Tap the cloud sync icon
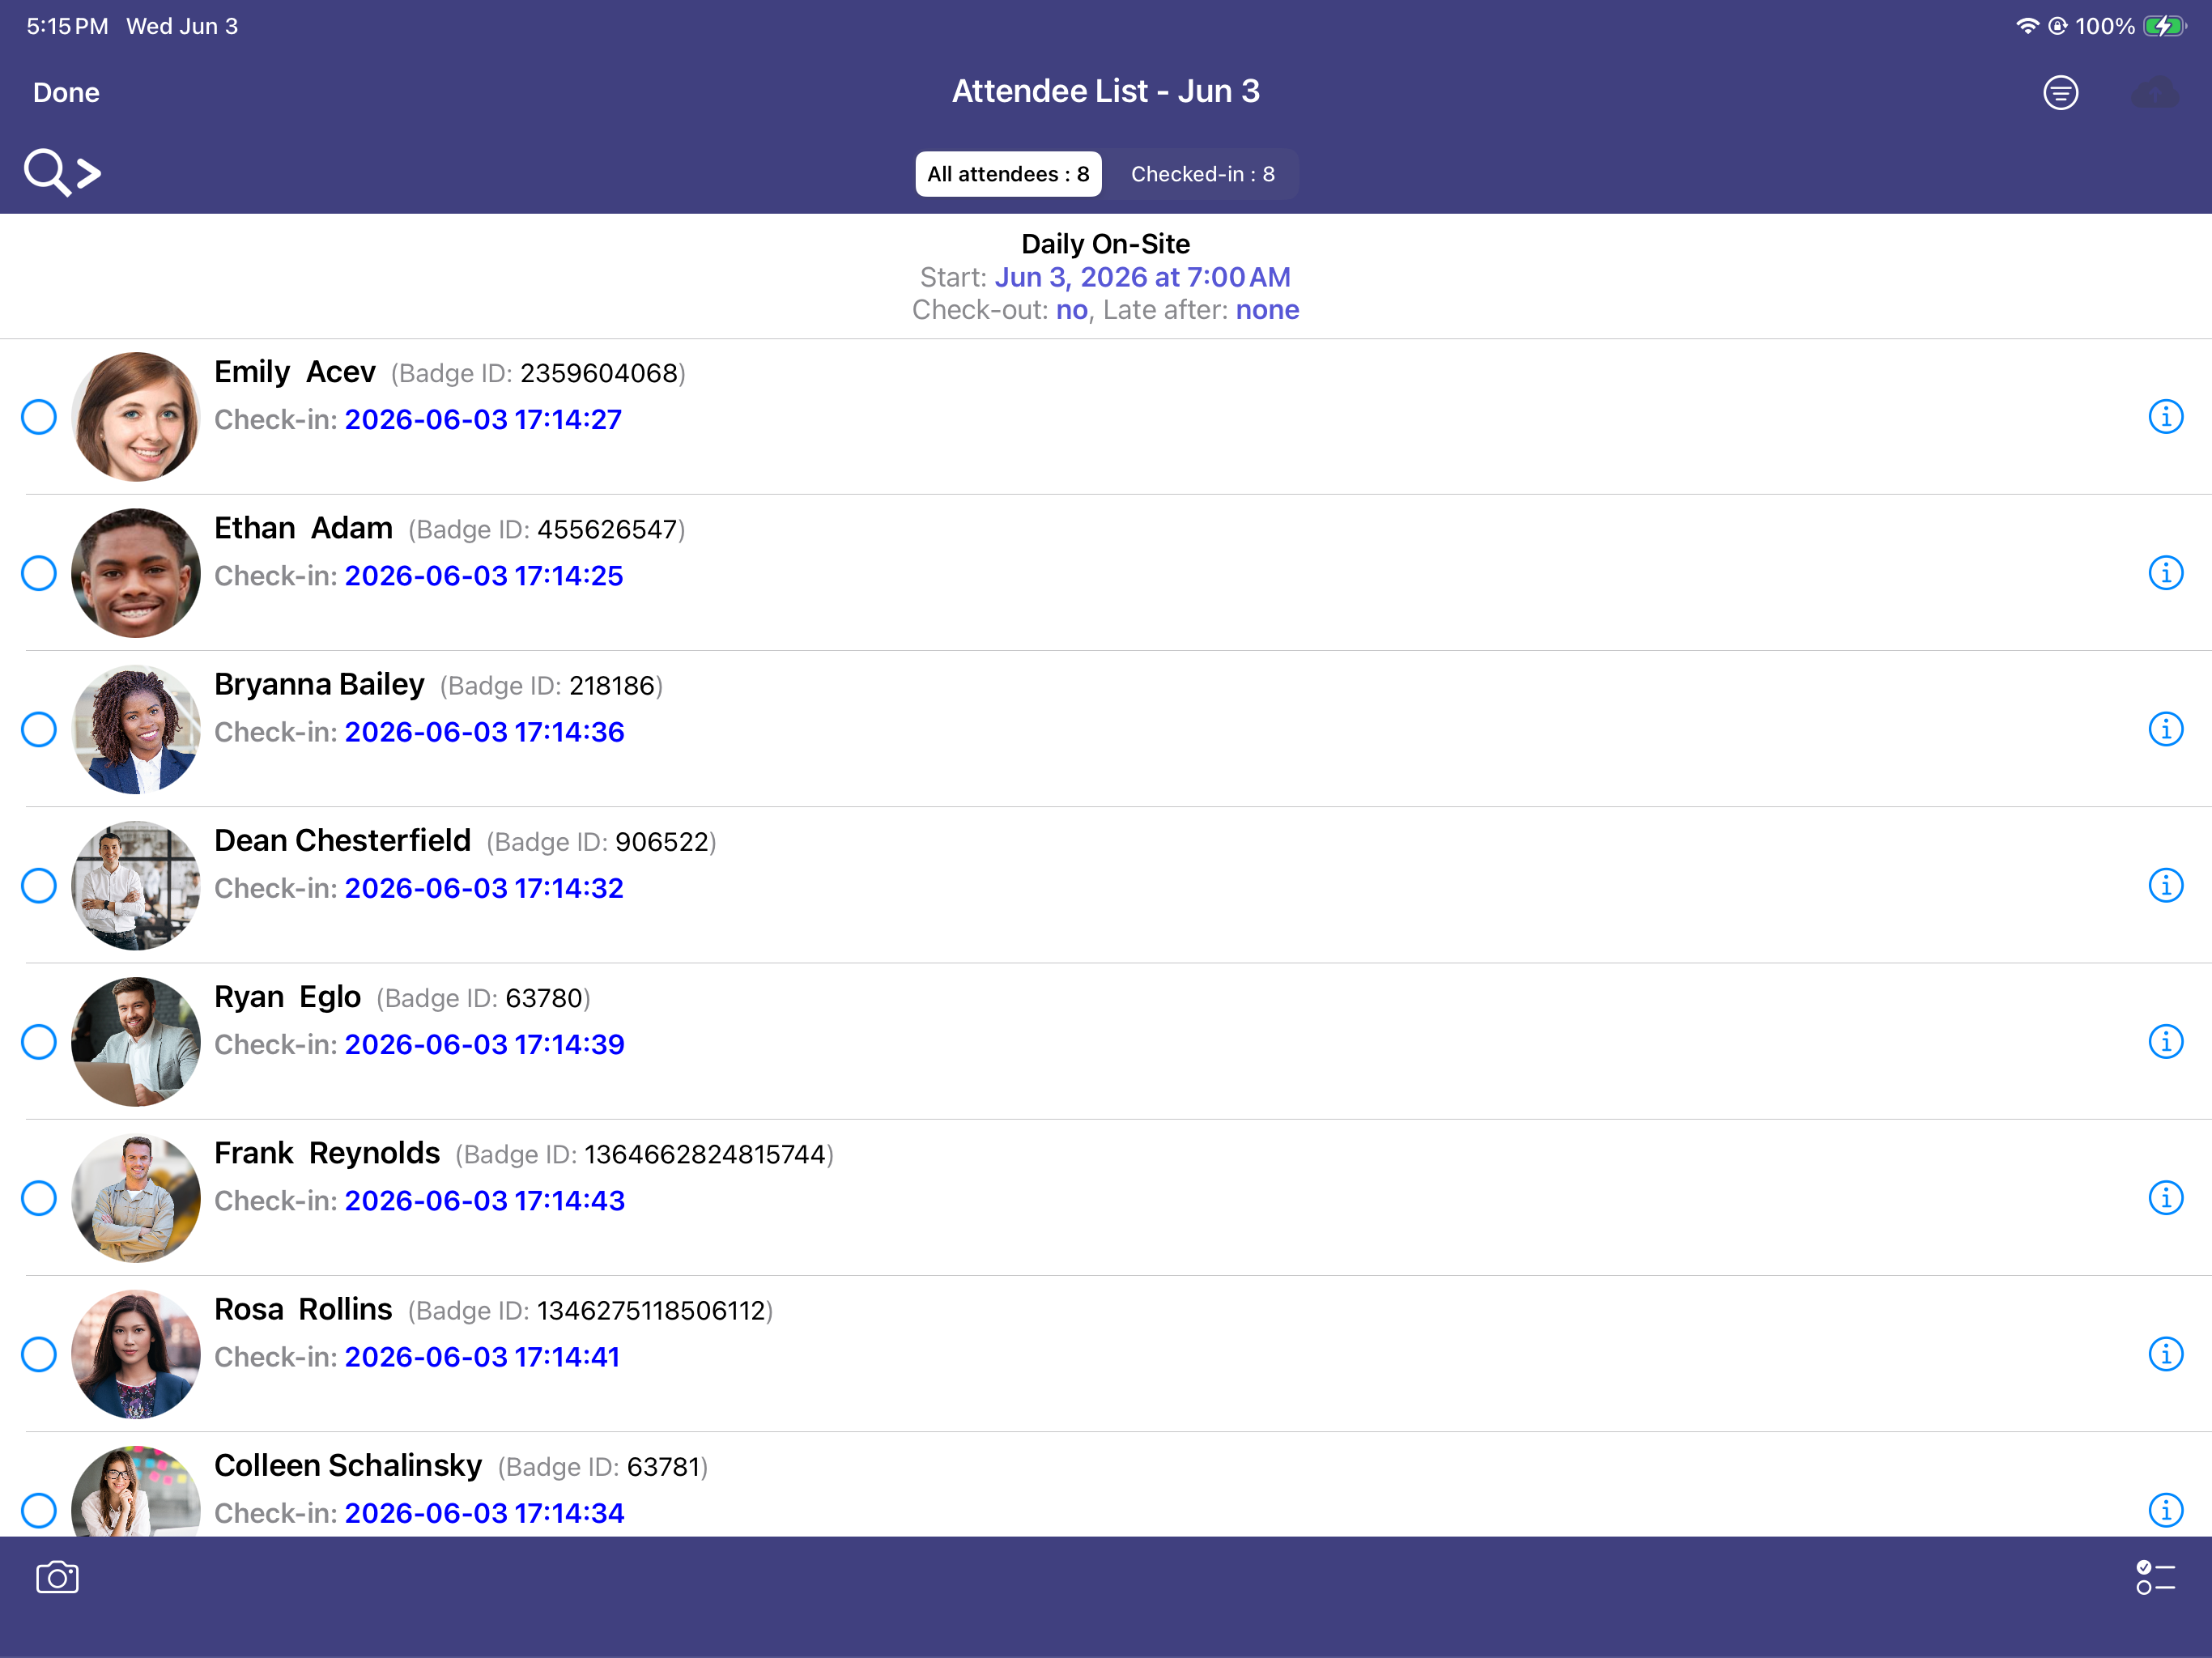The image size is (2212, 1658). pyautogui.click(x=2155, y=93)
